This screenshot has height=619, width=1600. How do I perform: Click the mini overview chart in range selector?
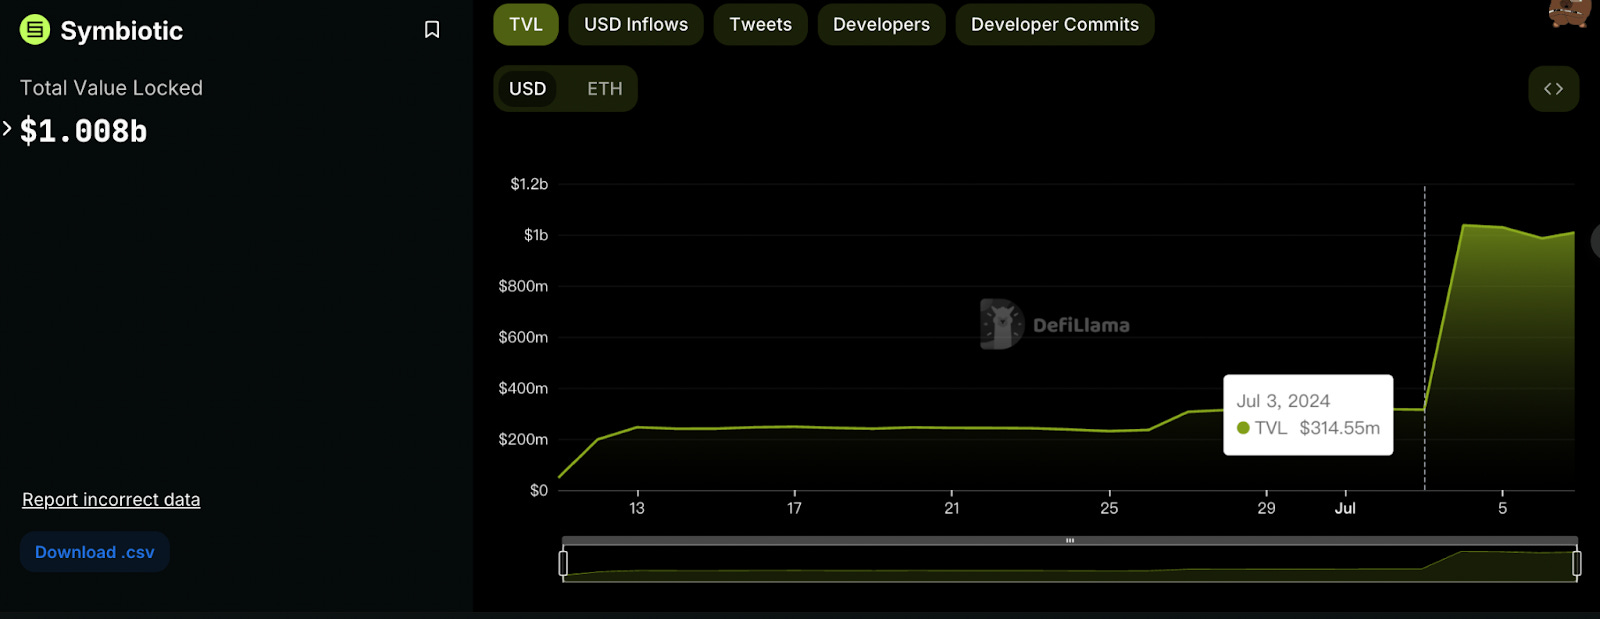tap(1070, 564)
